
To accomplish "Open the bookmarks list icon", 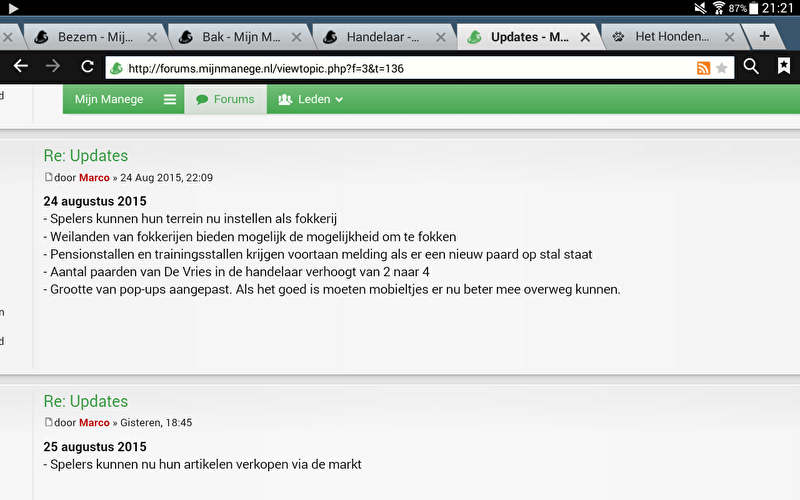I will pos(784,66).
